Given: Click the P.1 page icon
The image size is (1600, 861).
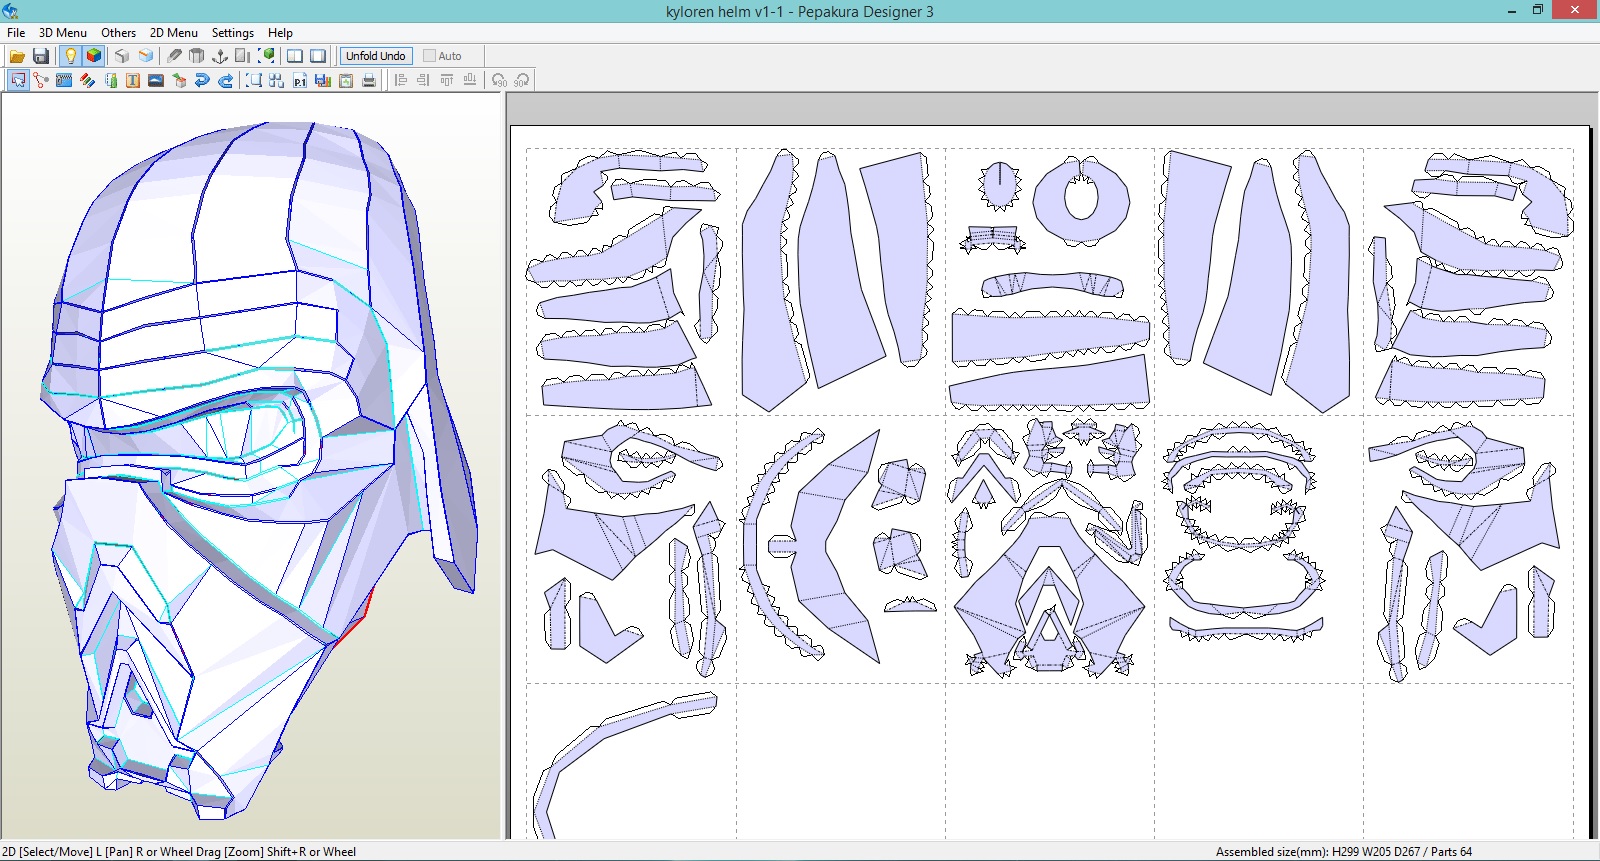Looking at the screenshot, I should (300, 80).
